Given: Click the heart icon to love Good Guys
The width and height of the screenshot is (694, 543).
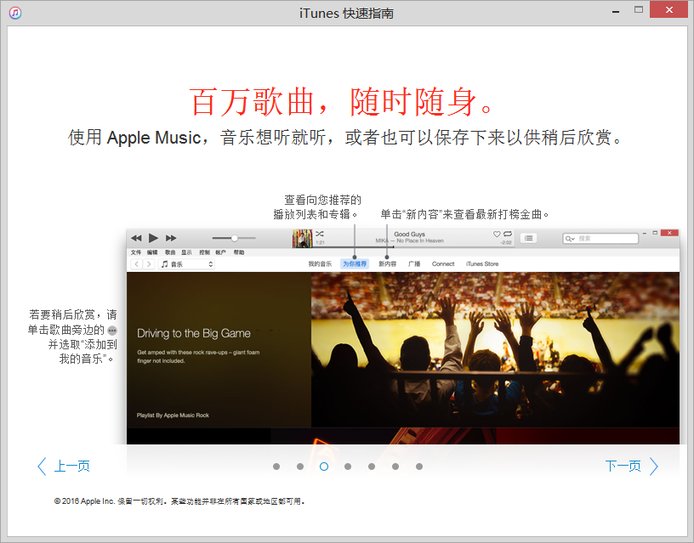Looking at the screenshot, I should [x=497, y=234].
